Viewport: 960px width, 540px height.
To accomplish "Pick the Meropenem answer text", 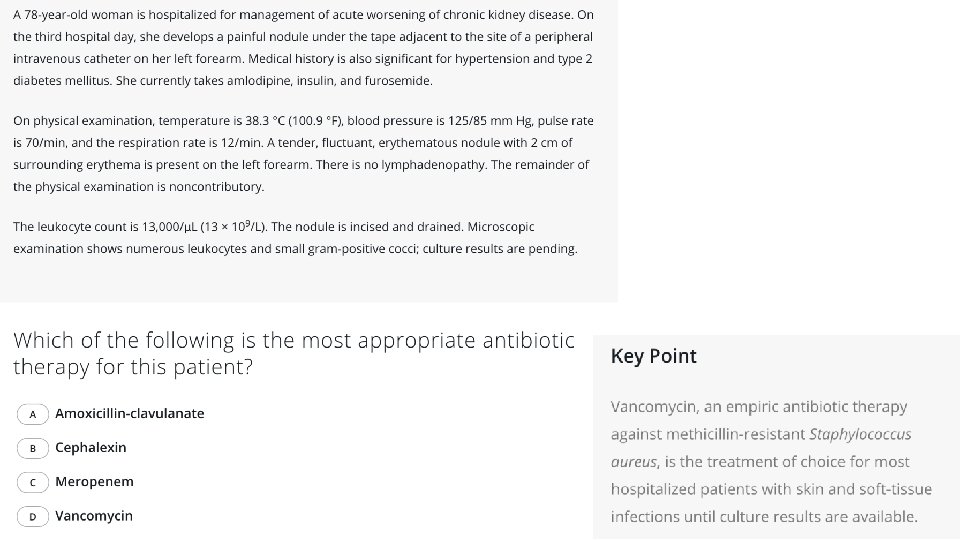I will point(94,482).
